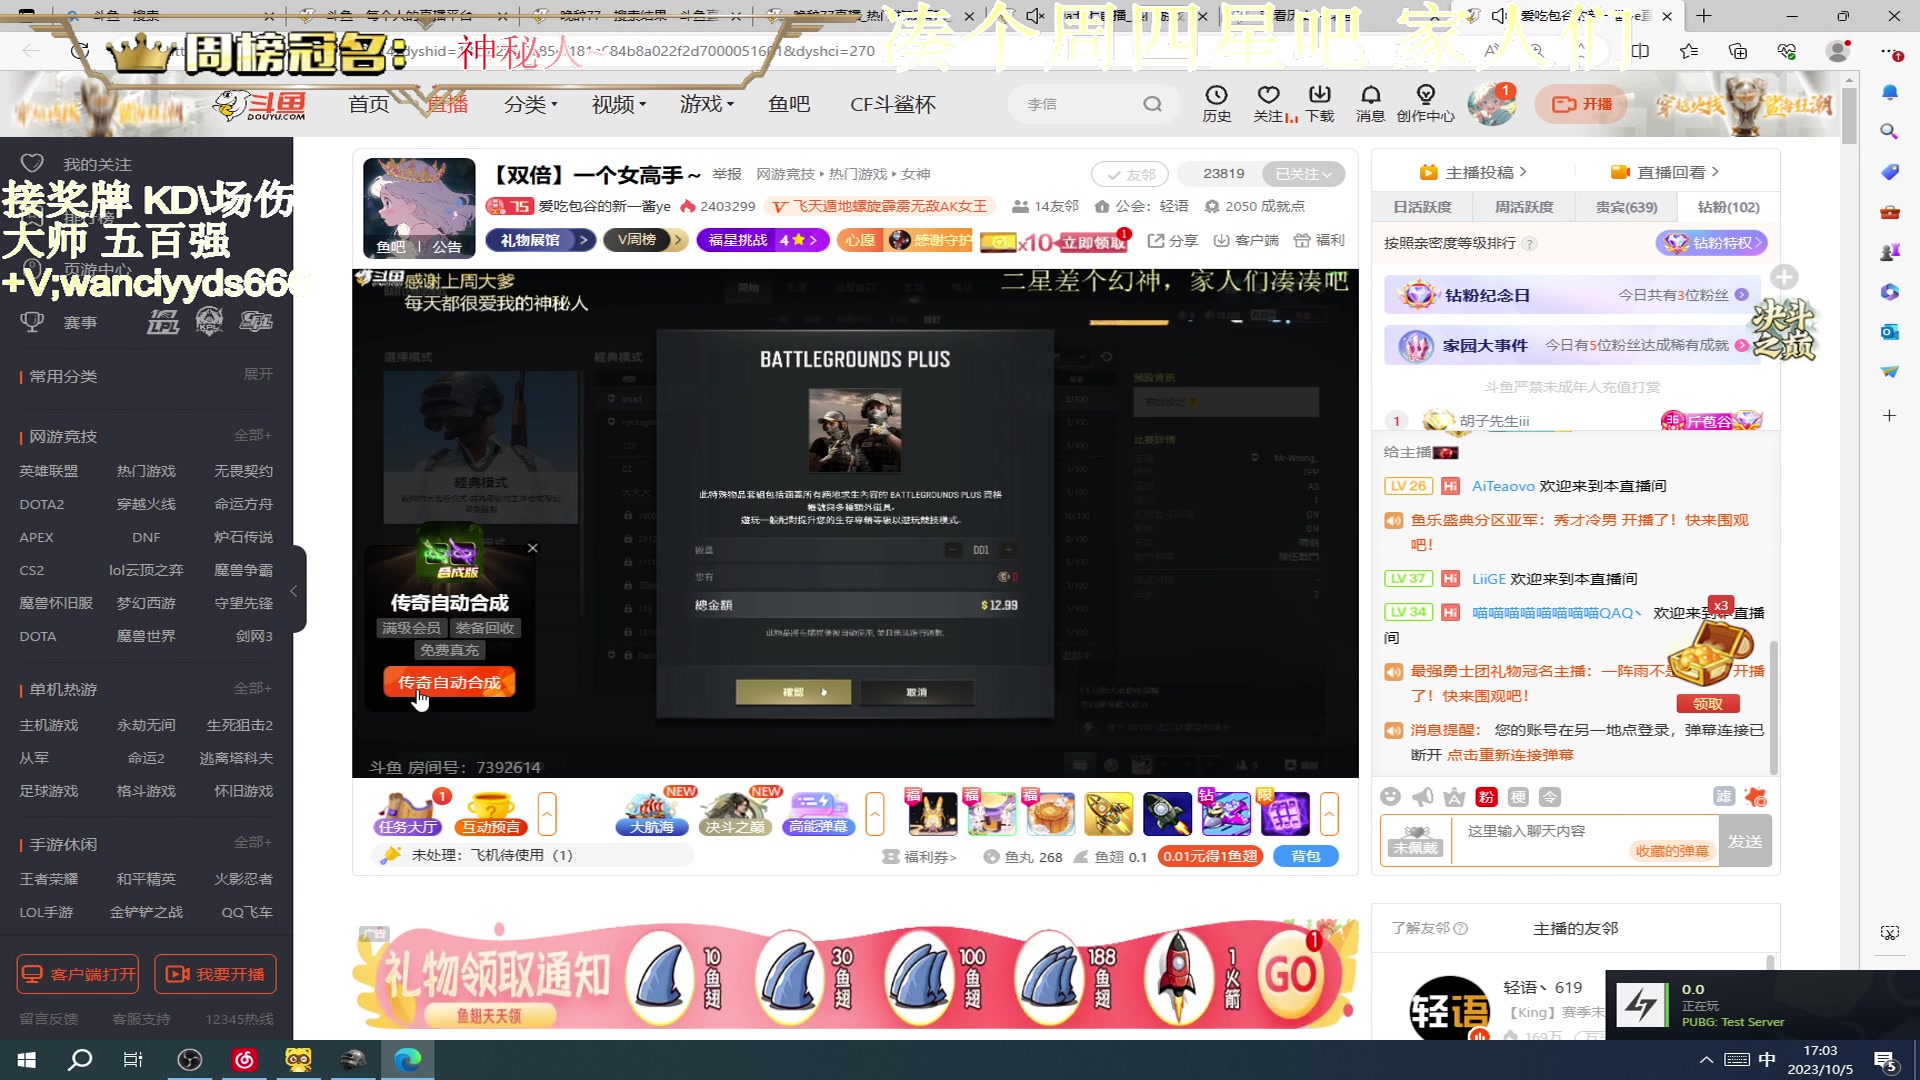The width and height of the screenshot is (1920, 1080).
Task: Click the red 粉 fan badge icon
Action: point(1486,797)
